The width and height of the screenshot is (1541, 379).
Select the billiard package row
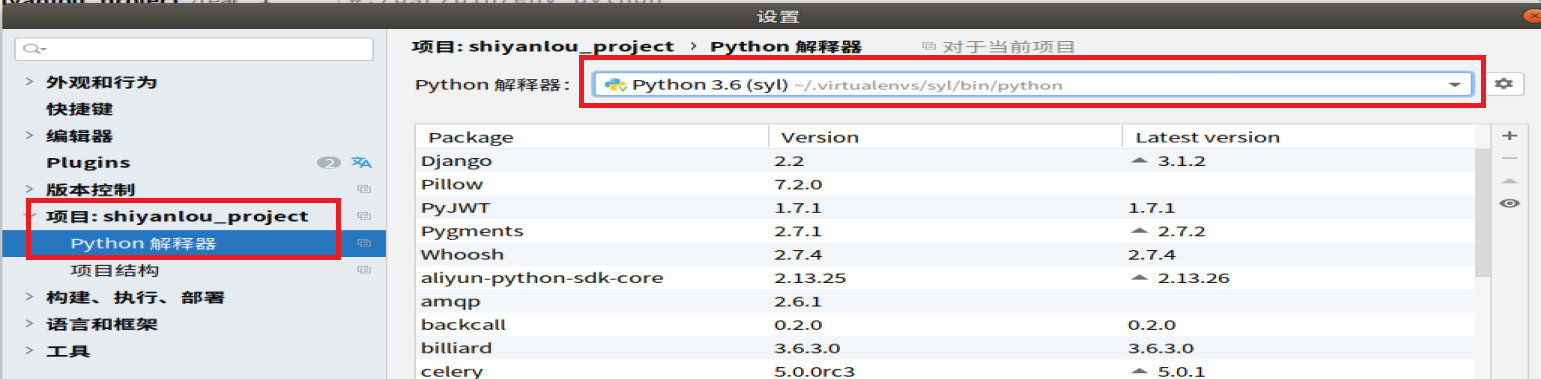(945, 348)
